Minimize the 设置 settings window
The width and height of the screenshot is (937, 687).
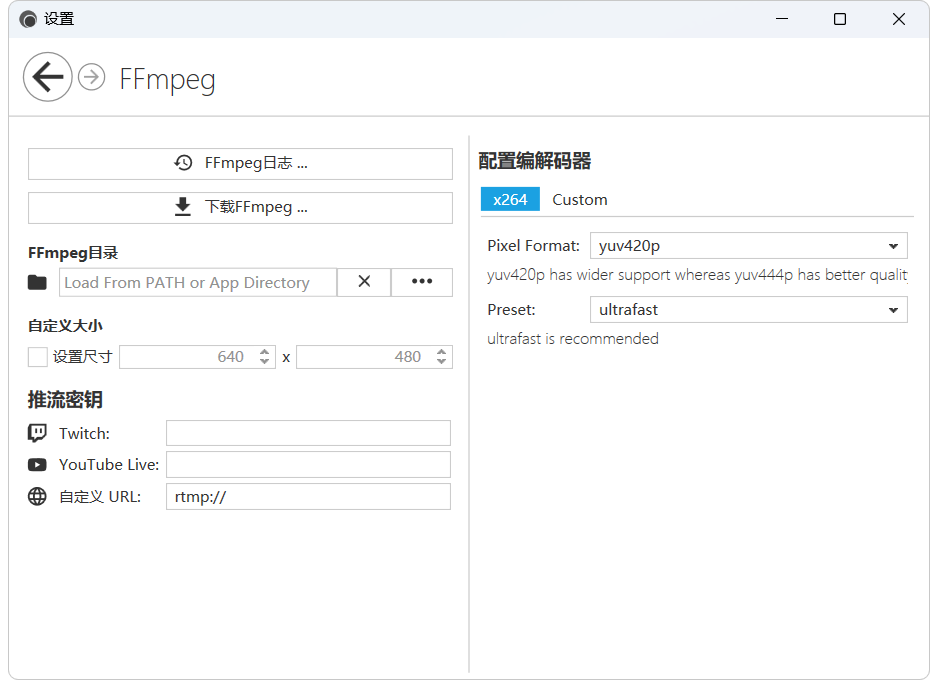[782, 19]
